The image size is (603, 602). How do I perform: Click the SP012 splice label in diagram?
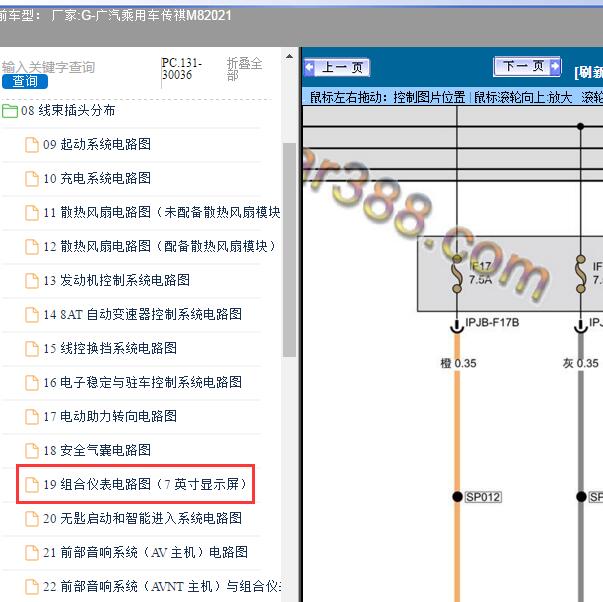[x=483, y=497]
